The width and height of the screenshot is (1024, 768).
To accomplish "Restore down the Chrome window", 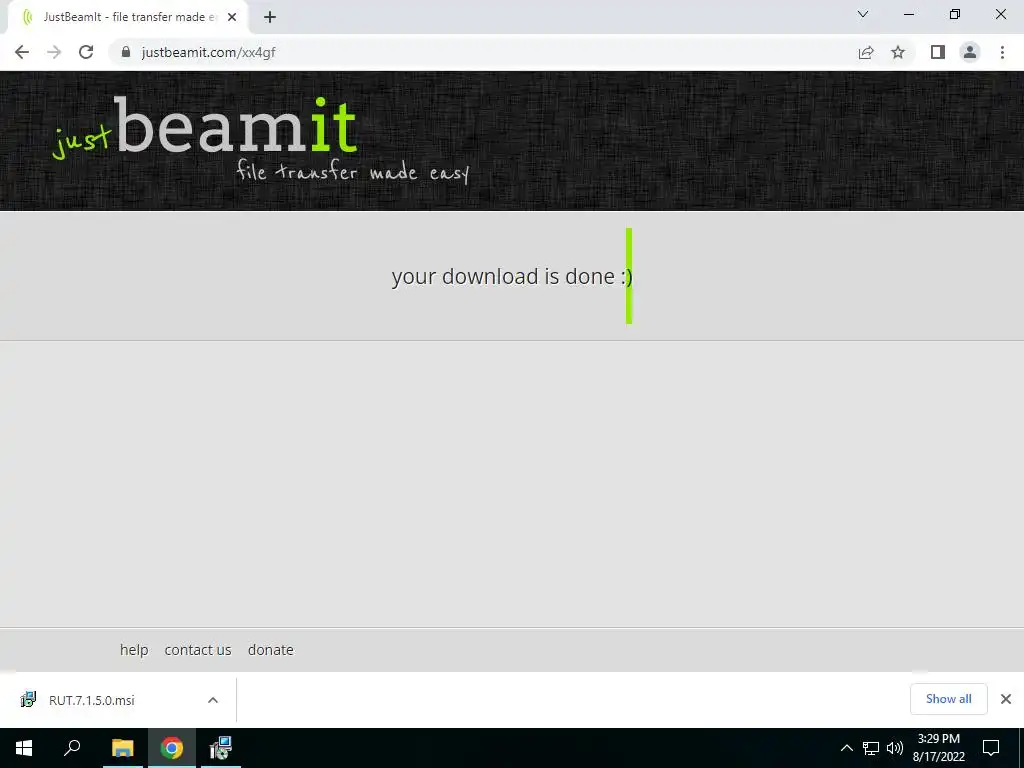I will coord(955,14).
